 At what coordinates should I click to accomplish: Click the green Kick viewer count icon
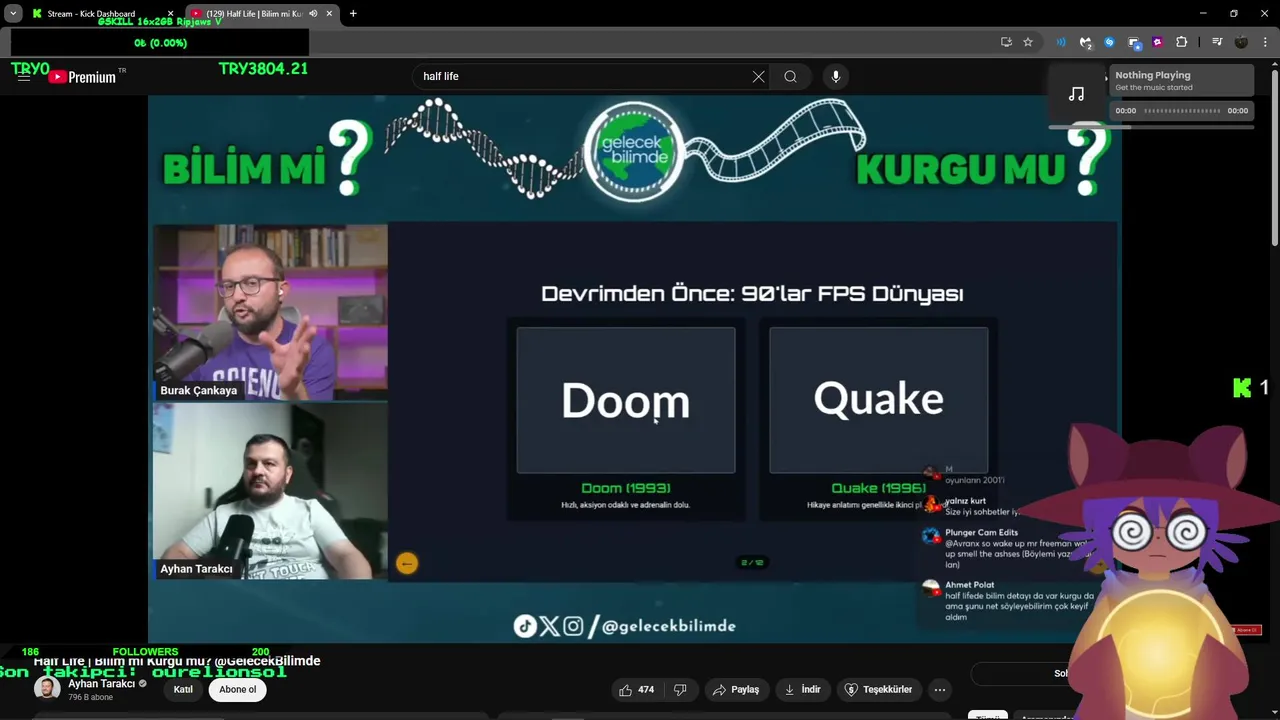pyautogui.click(x=1242, y=388)
